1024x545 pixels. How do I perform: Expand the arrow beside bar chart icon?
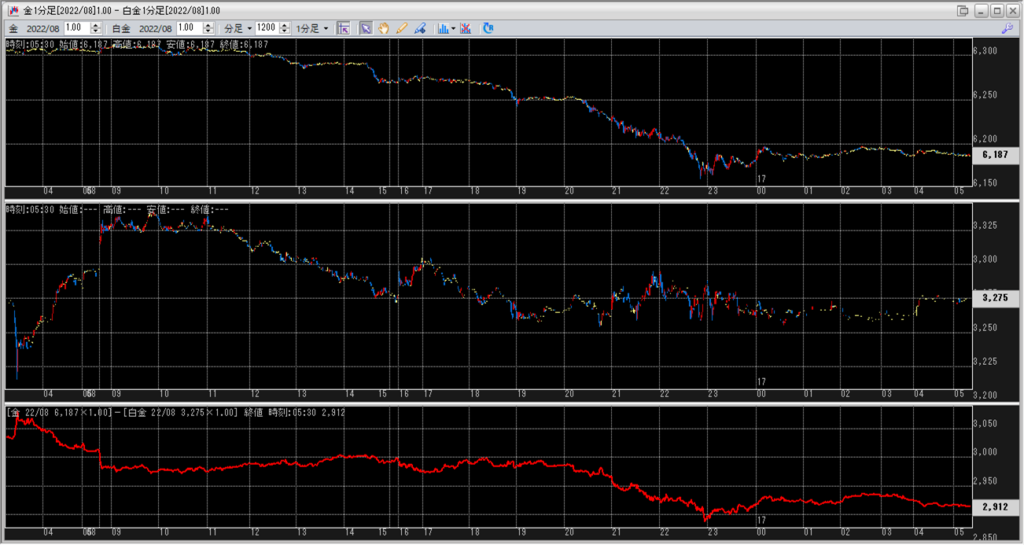pyautogui.click(x=453, y=28)
